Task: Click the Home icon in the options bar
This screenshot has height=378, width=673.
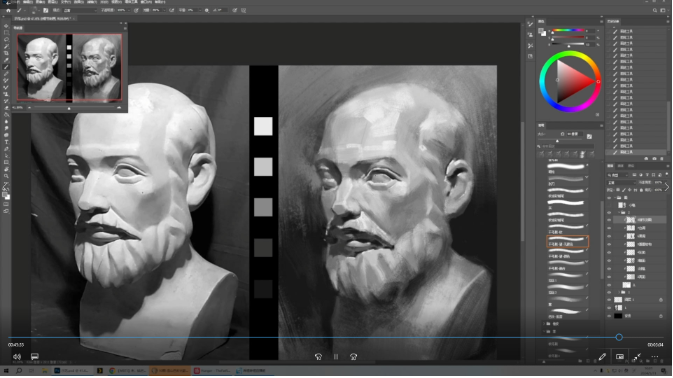Action: (8, 10)
